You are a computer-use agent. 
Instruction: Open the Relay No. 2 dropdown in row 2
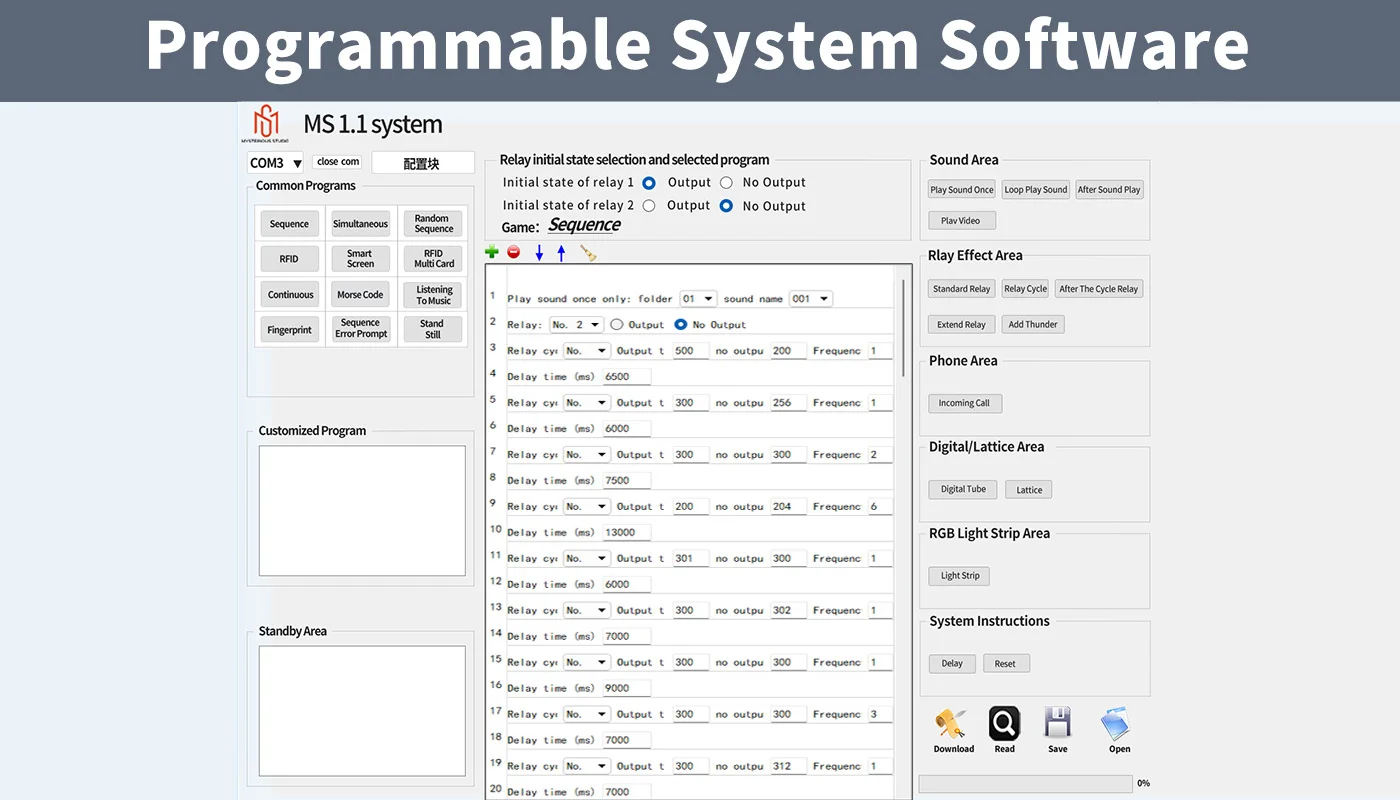coord(576,325)
